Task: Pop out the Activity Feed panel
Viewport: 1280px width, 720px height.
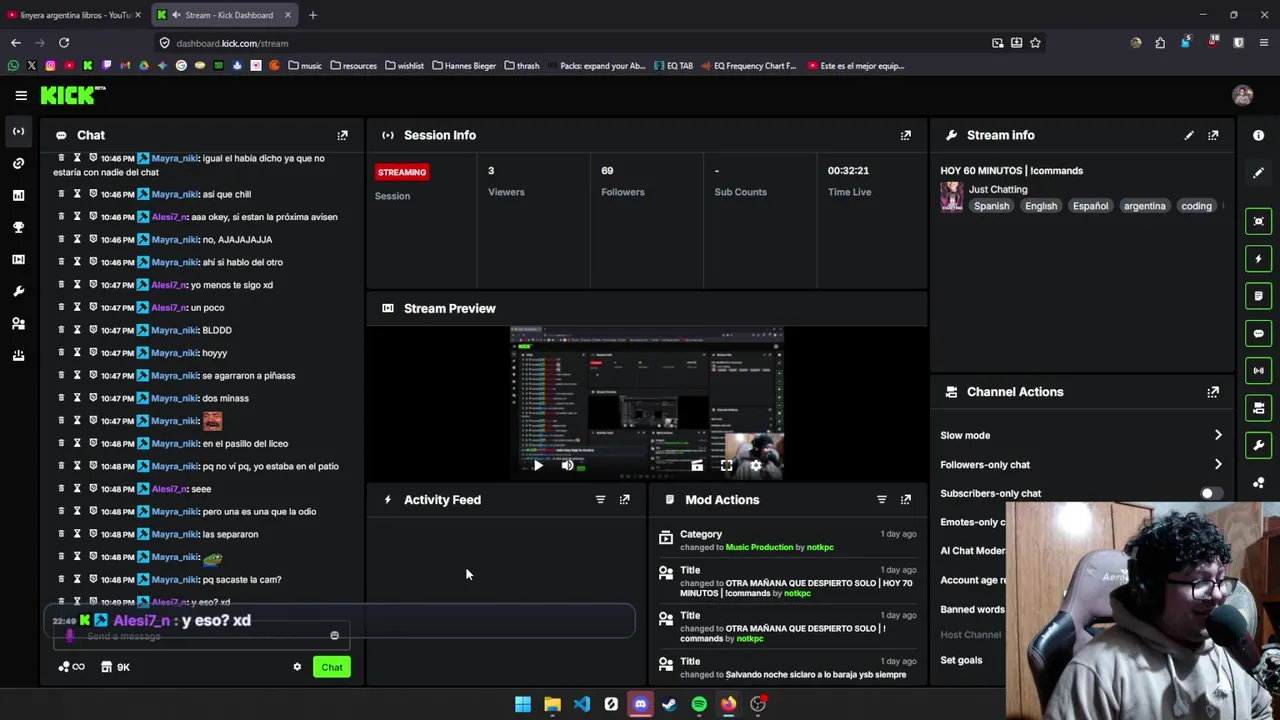Action: click(624, 499)
